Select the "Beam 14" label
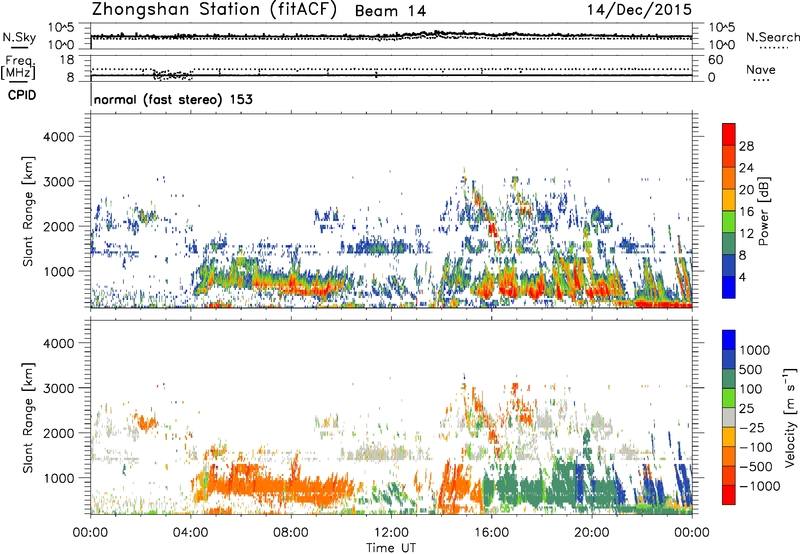800x554 pixels. [x=390, y=11]
